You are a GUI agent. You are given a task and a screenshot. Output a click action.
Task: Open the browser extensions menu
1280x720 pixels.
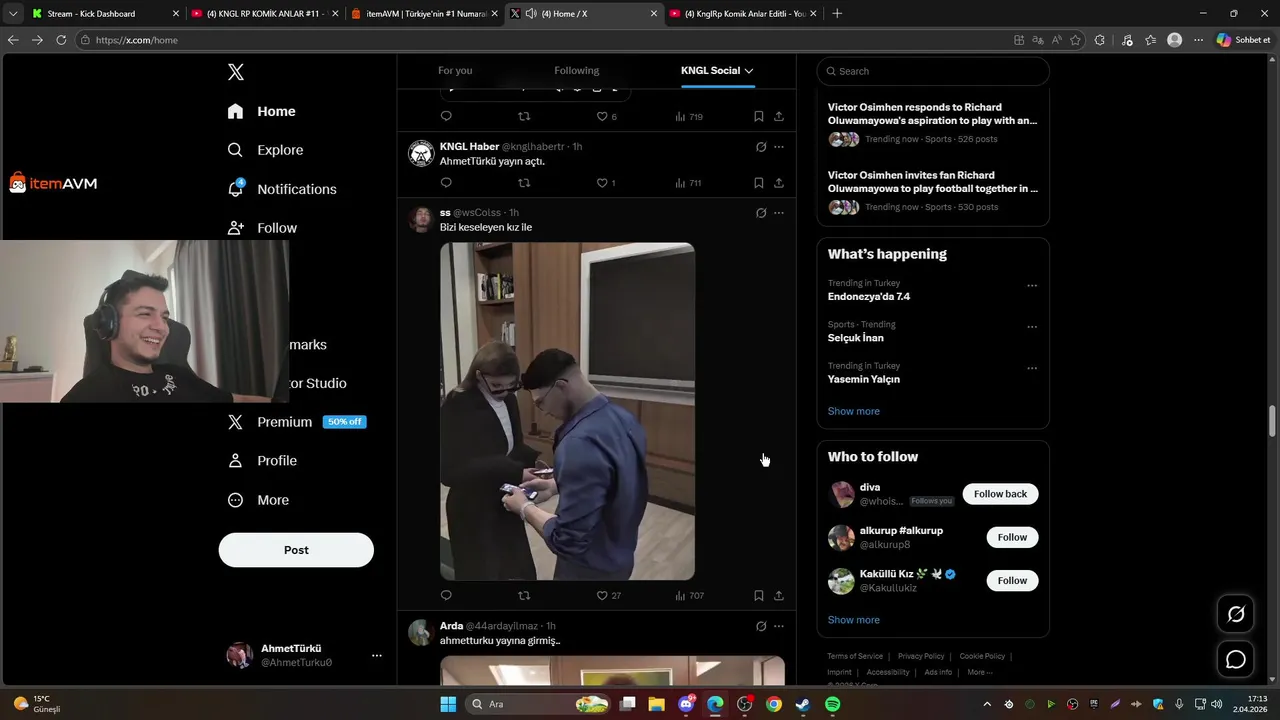[1100, 40]
